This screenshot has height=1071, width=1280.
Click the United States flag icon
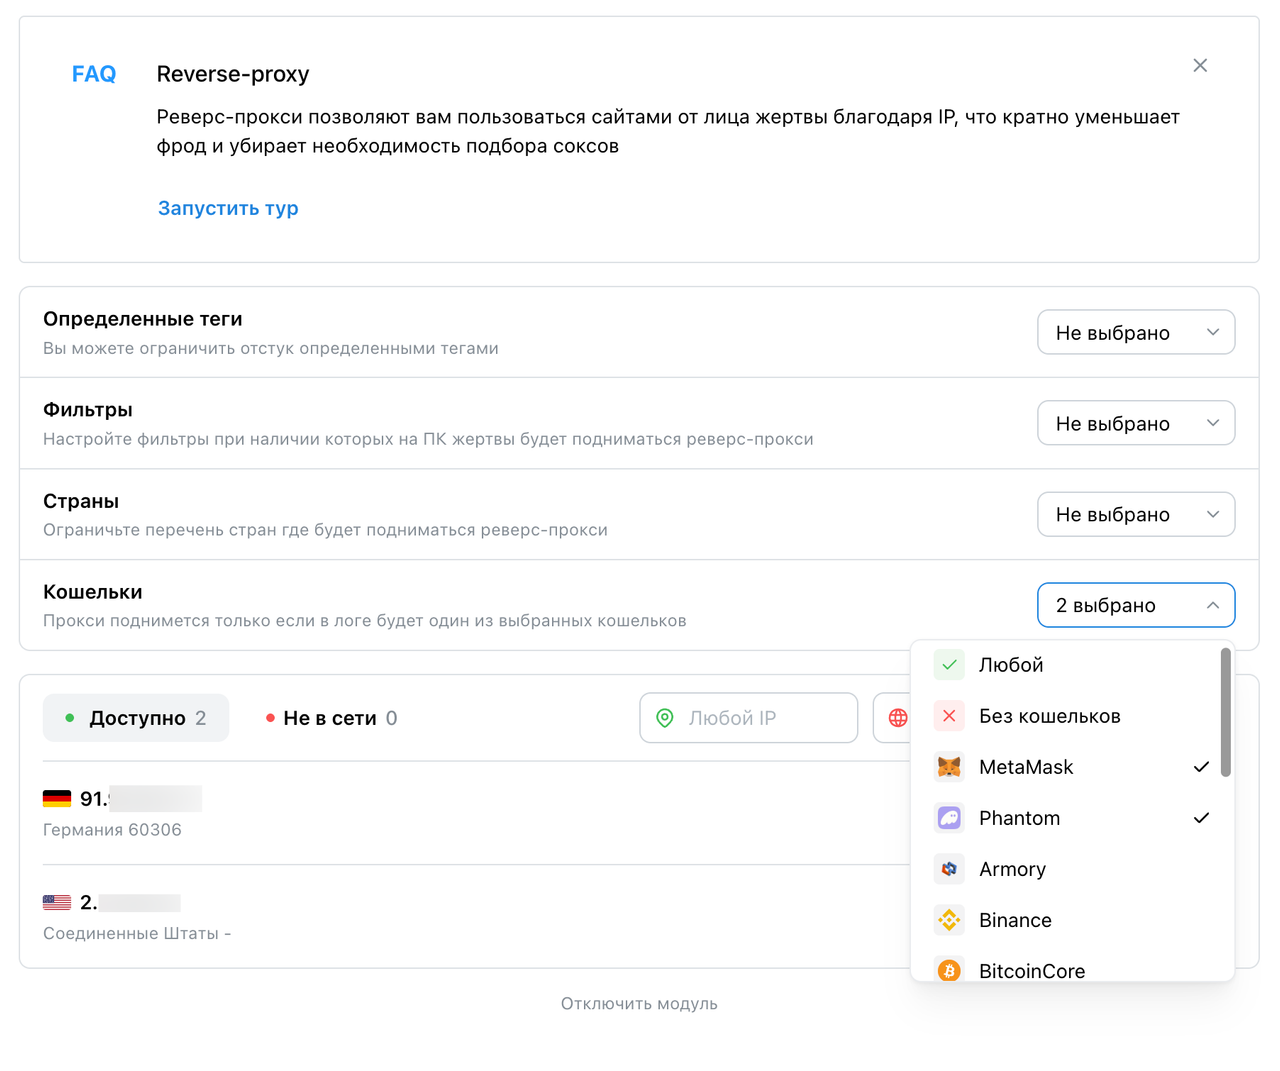[57, 902]
